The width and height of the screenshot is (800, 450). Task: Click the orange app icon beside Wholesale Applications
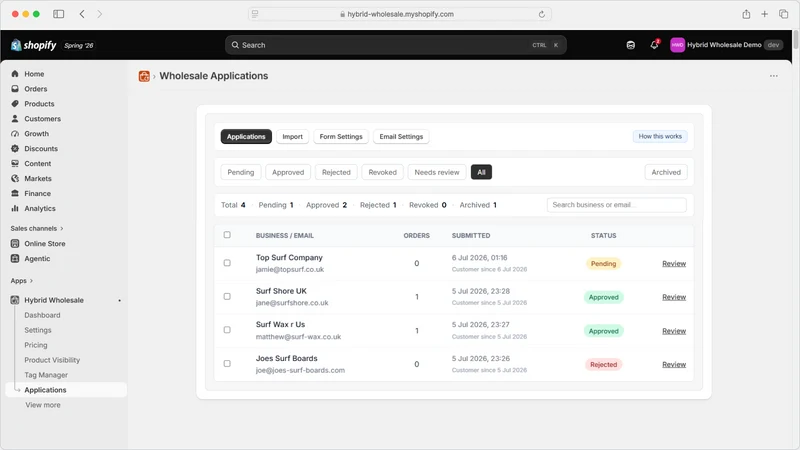coord(144,76)
